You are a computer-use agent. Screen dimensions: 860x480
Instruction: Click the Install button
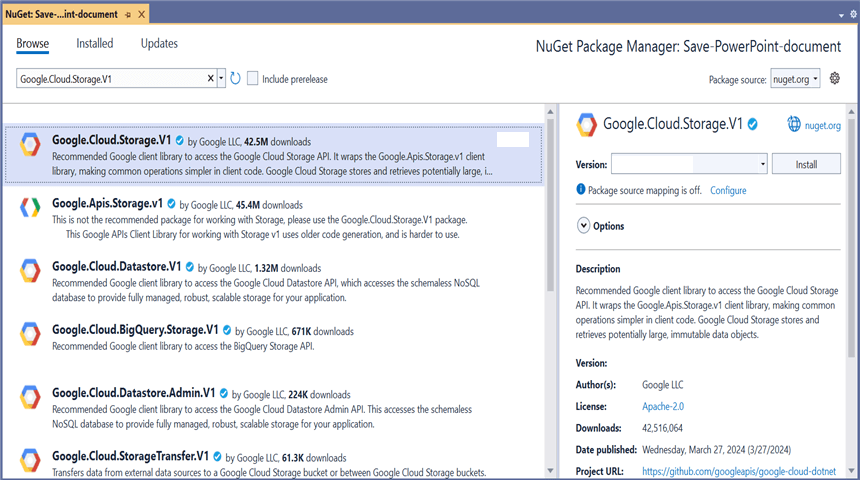(x=806, y=164)
